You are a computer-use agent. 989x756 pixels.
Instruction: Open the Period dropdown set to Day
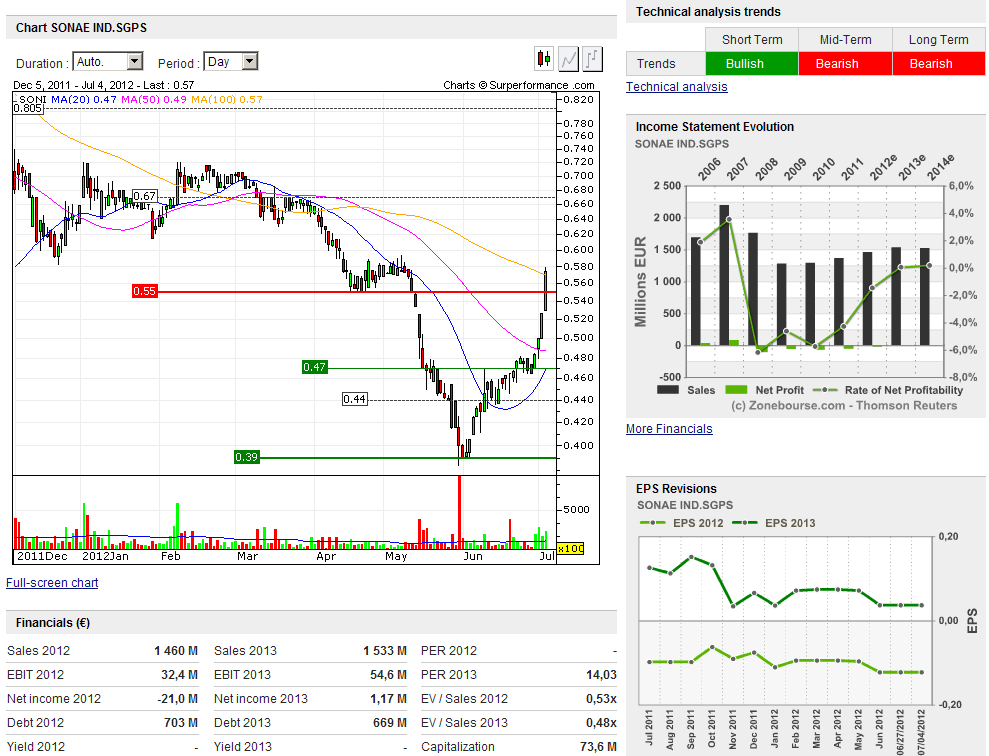pos(231,62)
